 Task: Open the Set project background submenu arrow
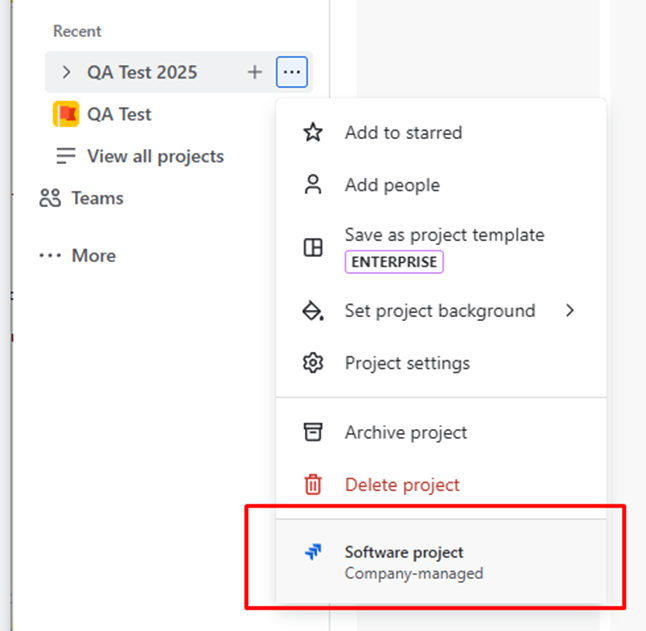[570, 311]
